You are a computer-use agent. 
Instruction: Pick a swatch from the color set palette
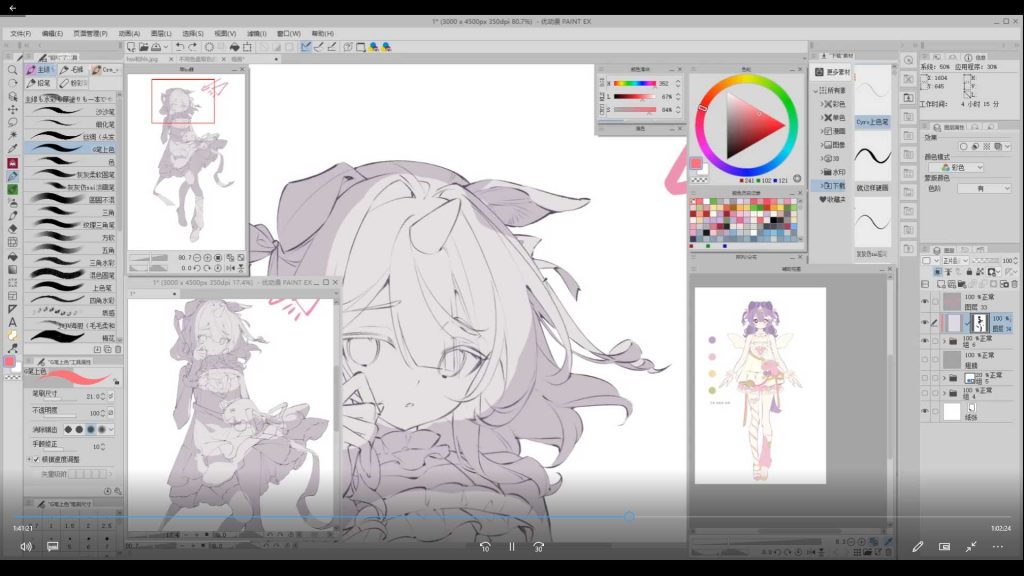[730, 215]
